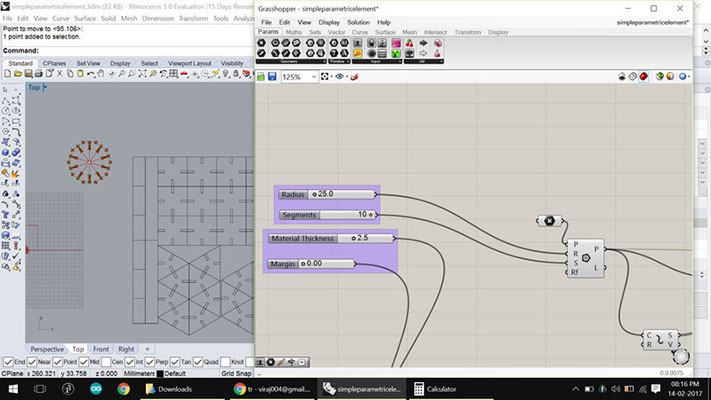The height and width of the screenshot is (400, 711).
Task: Expand the Primitive panel plus button
Action: tap(348, 61)
